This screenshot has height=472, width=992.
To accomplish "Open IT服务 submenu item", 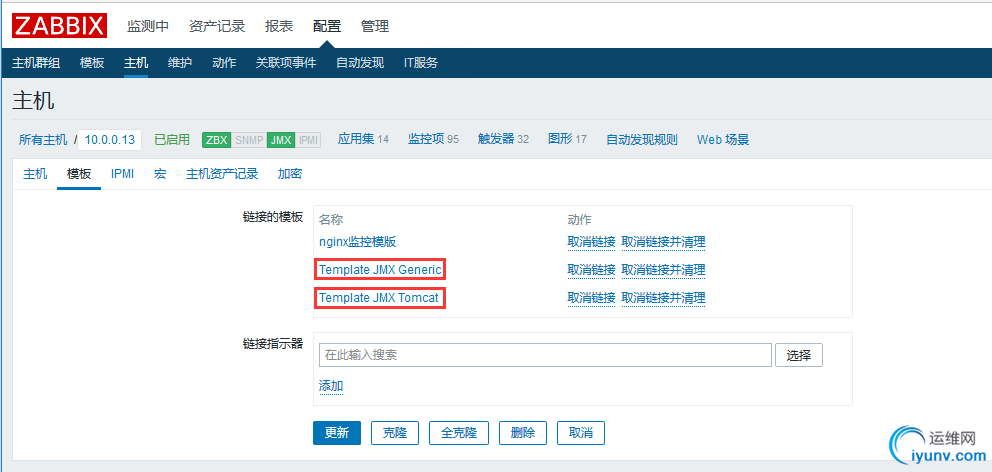I will point(421,63).
